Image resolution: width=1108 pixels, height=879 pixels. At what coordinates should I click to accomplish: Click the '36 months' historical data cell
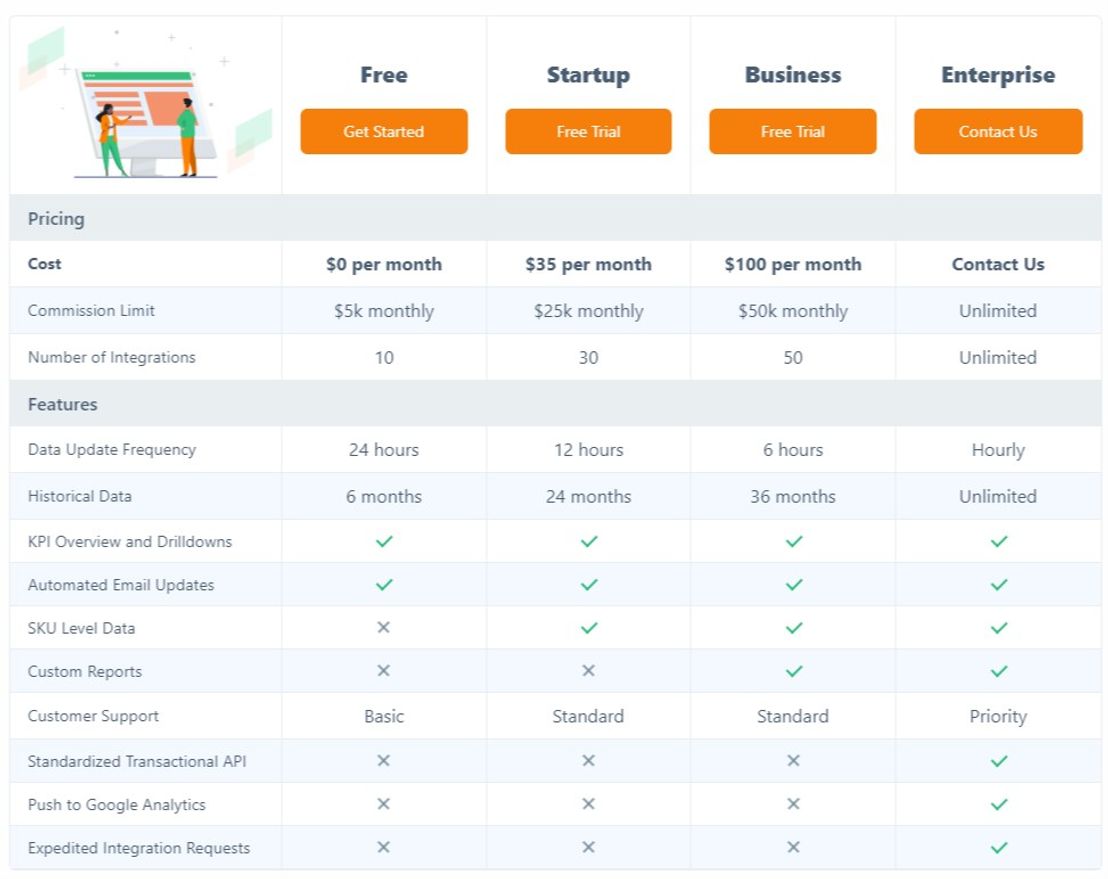pos(793,497)
